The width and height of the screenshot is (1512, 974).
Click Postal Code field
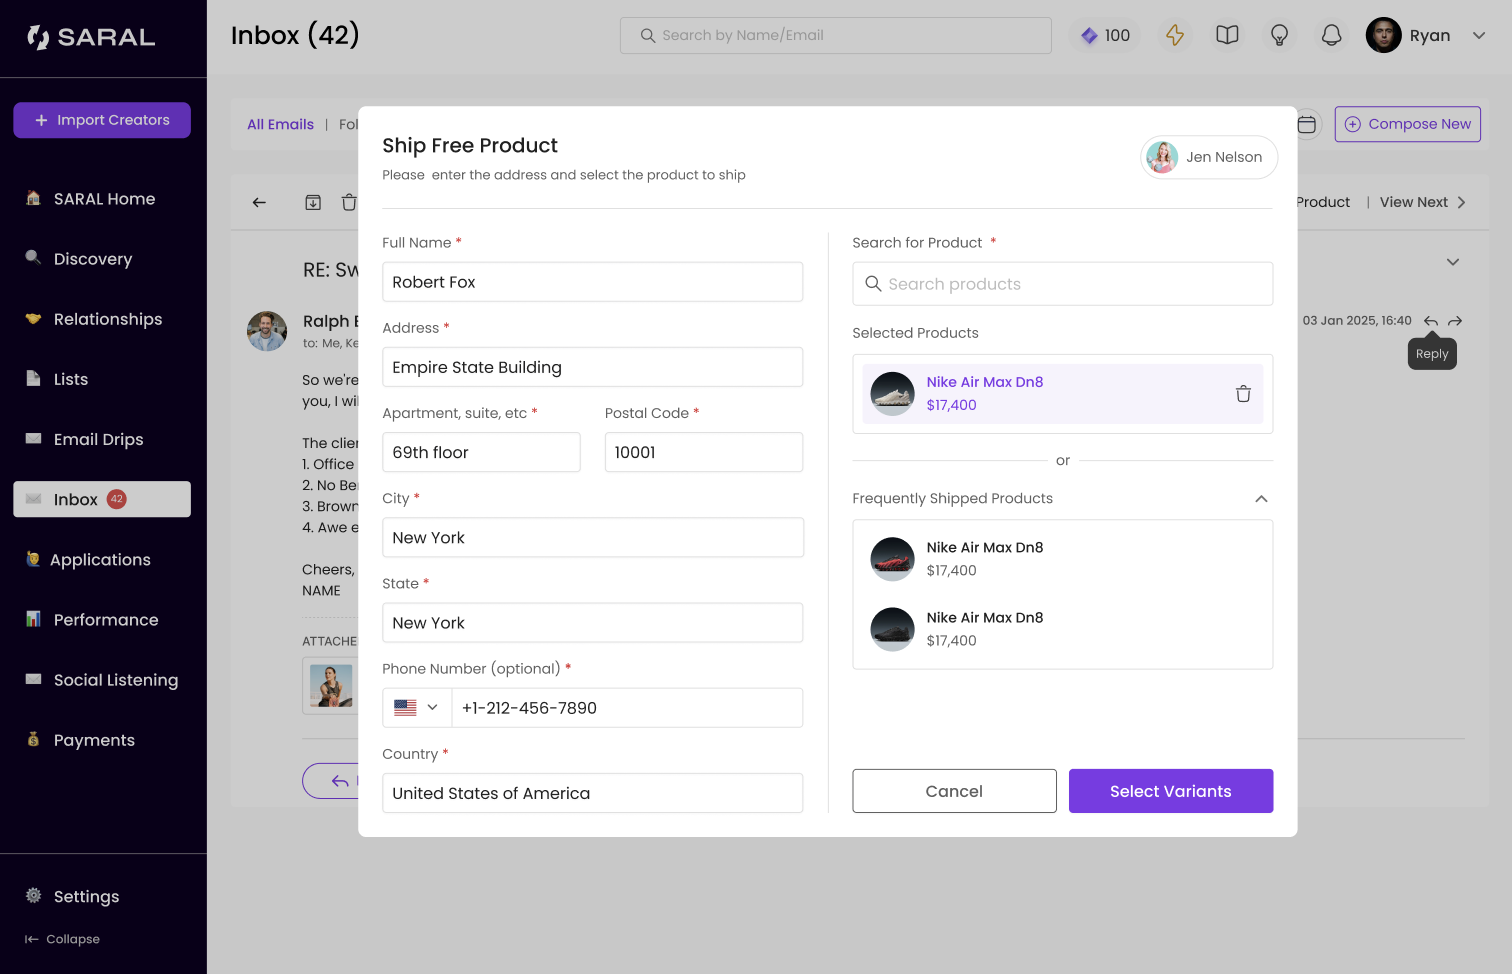point(704,452)
